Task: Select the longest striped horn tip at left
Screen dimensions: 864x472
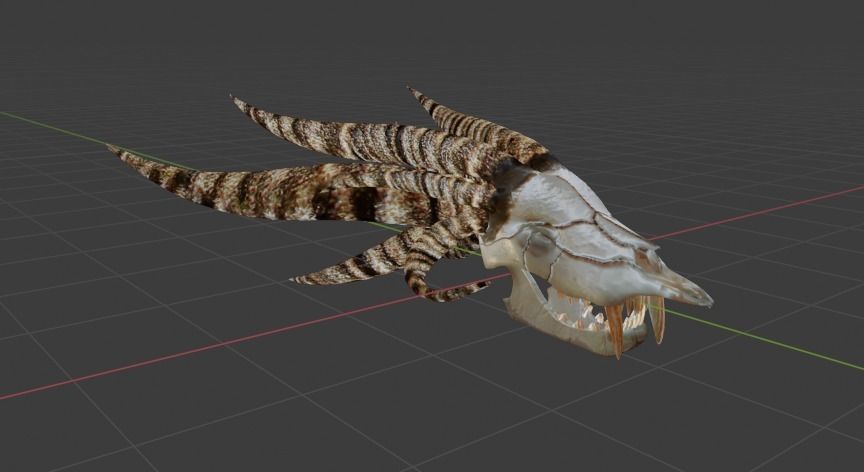Action: (x=118, y=152)
